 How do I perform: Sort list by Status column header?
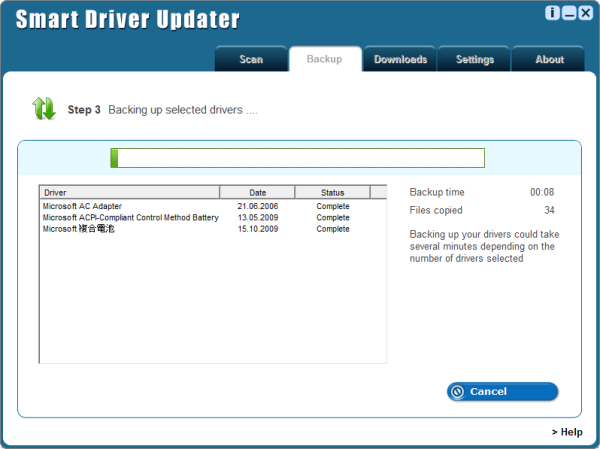[333, 193]
